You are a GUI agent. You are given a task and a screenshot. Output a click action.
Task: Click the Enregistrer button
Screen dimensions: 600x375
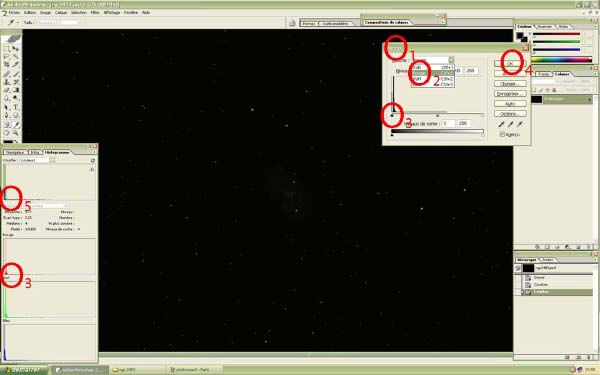[510, 94]
